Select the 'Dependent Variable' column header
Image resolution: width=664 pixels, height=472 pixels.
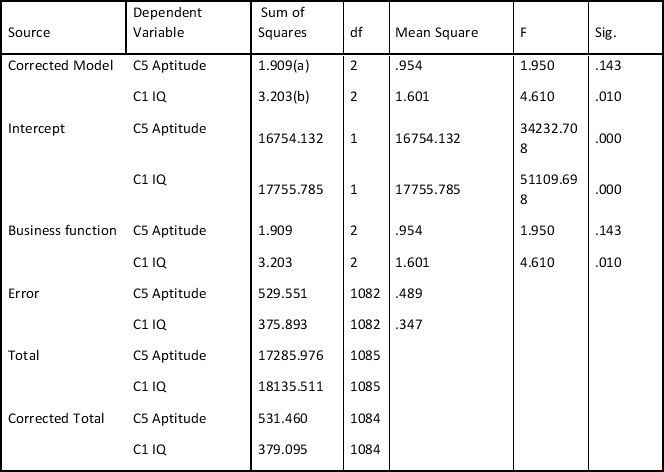pos(167,22)
